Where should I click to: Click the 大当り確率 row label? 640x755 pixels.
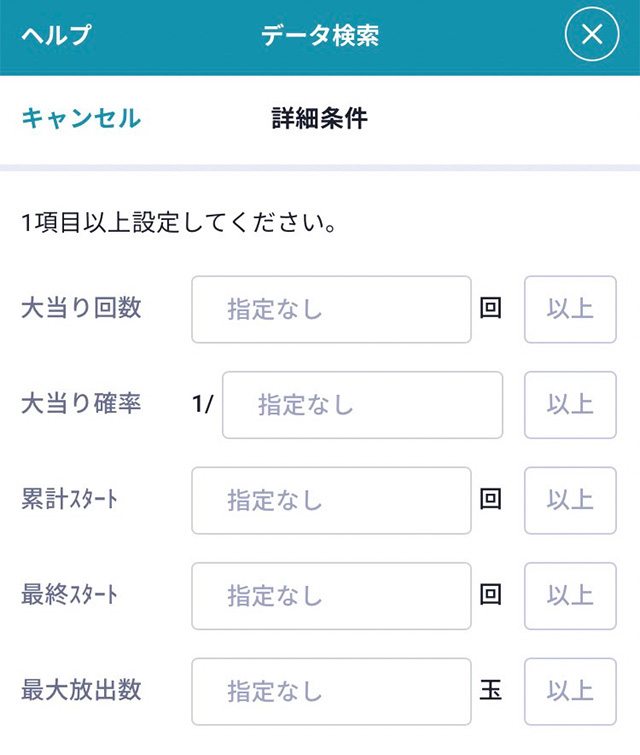pos(81,404)
